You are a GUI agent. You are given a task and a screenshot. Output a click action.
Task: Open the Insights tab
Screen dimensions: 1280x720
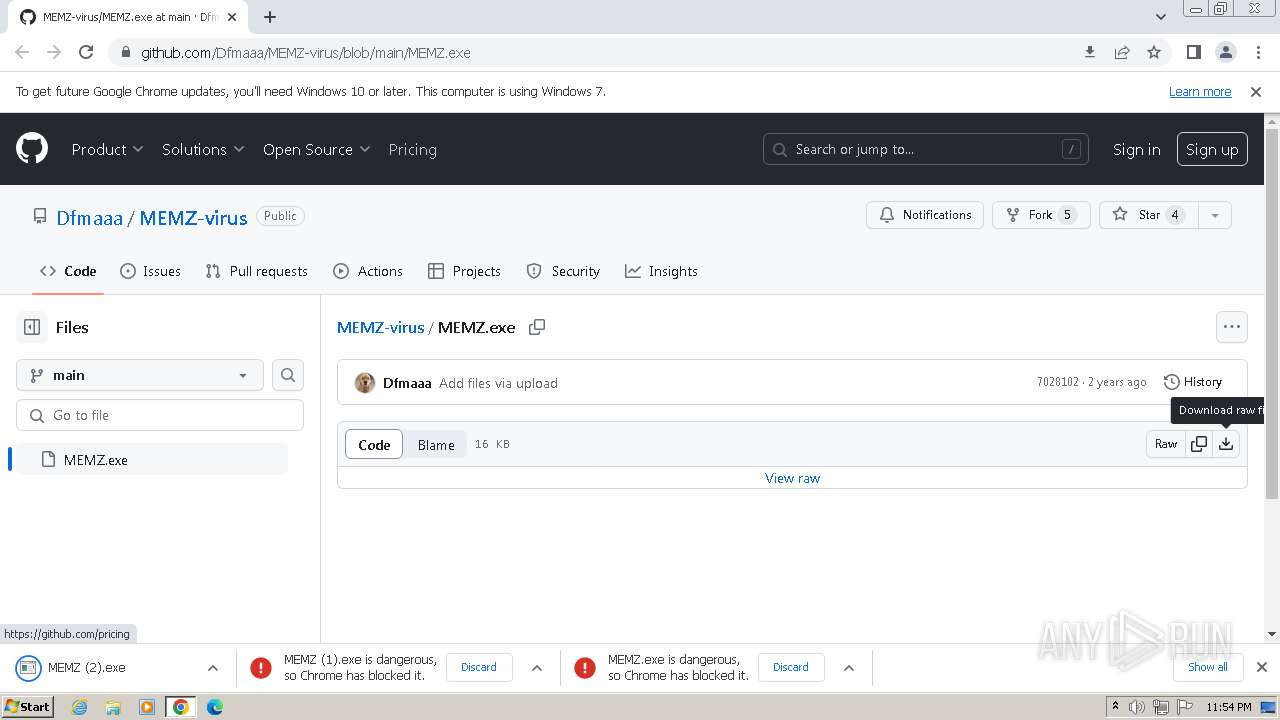[x=661, y=271]
